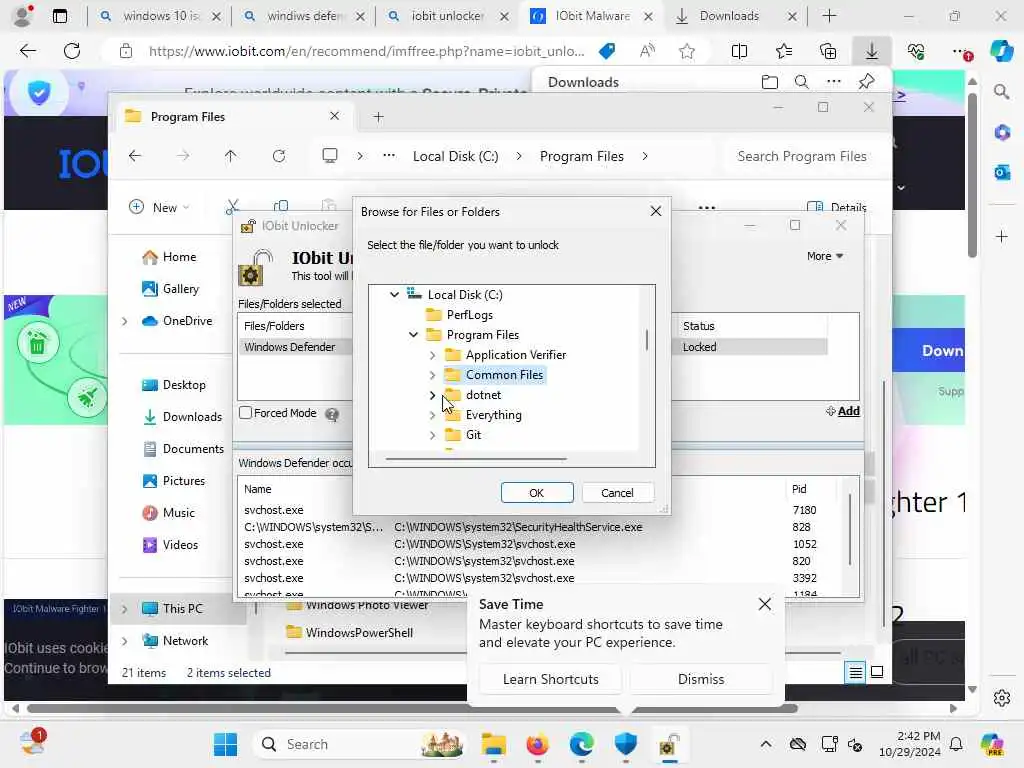Expand the dotnet folder node
This screenshot has width=1024, height=768.
(432, 395)
